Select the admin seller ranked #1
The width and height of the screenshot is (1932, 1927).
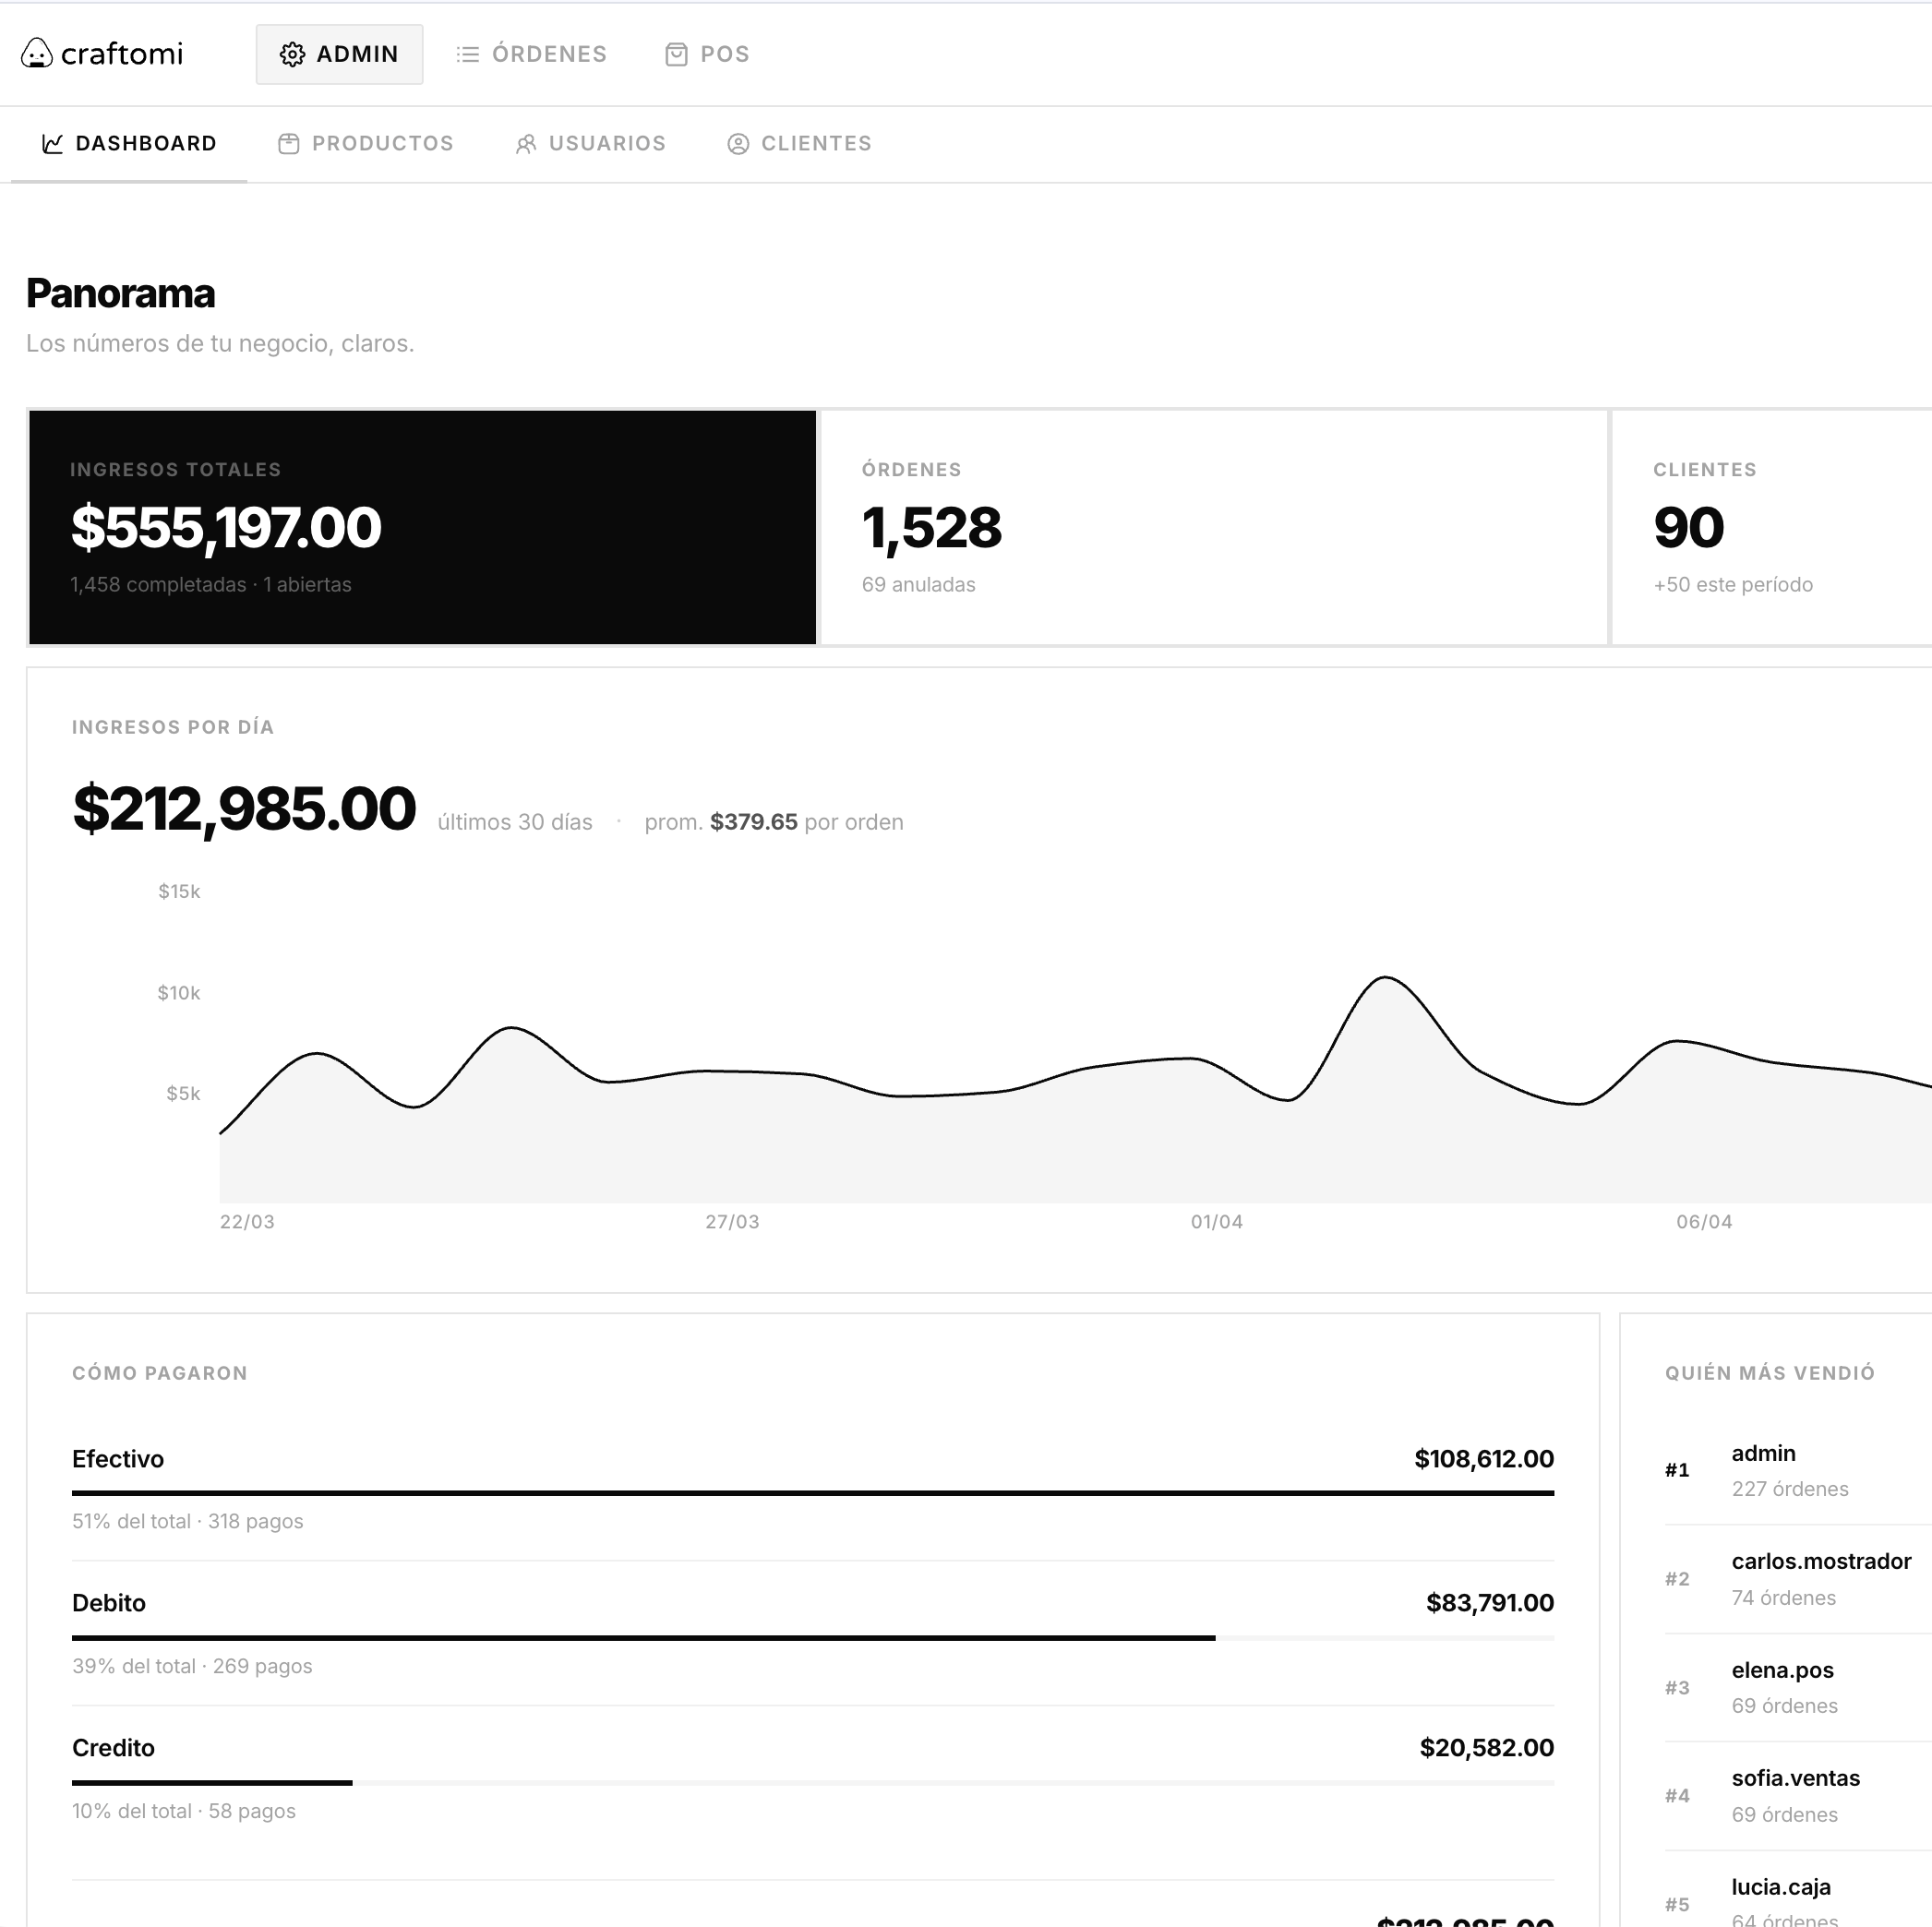(x=1798, y=1470)
